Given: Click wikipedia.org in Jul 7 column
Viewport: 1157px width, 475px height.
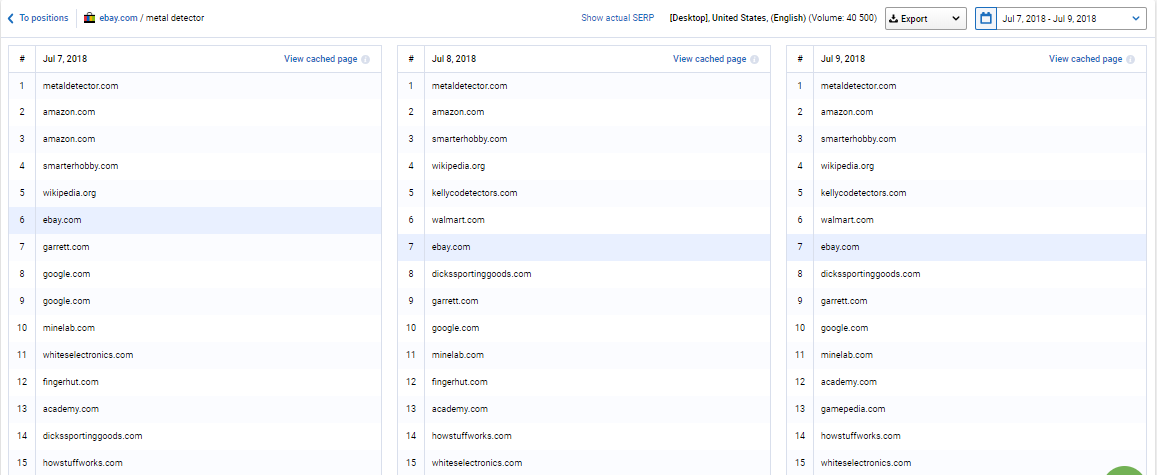Looking at the screenshot, I should click(x=69, y=193).
